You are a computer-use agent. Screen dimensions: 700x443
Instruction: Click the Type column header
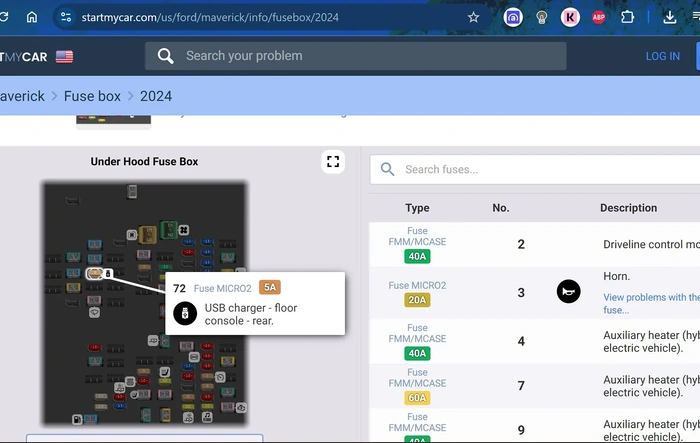[x=417, y=208]
